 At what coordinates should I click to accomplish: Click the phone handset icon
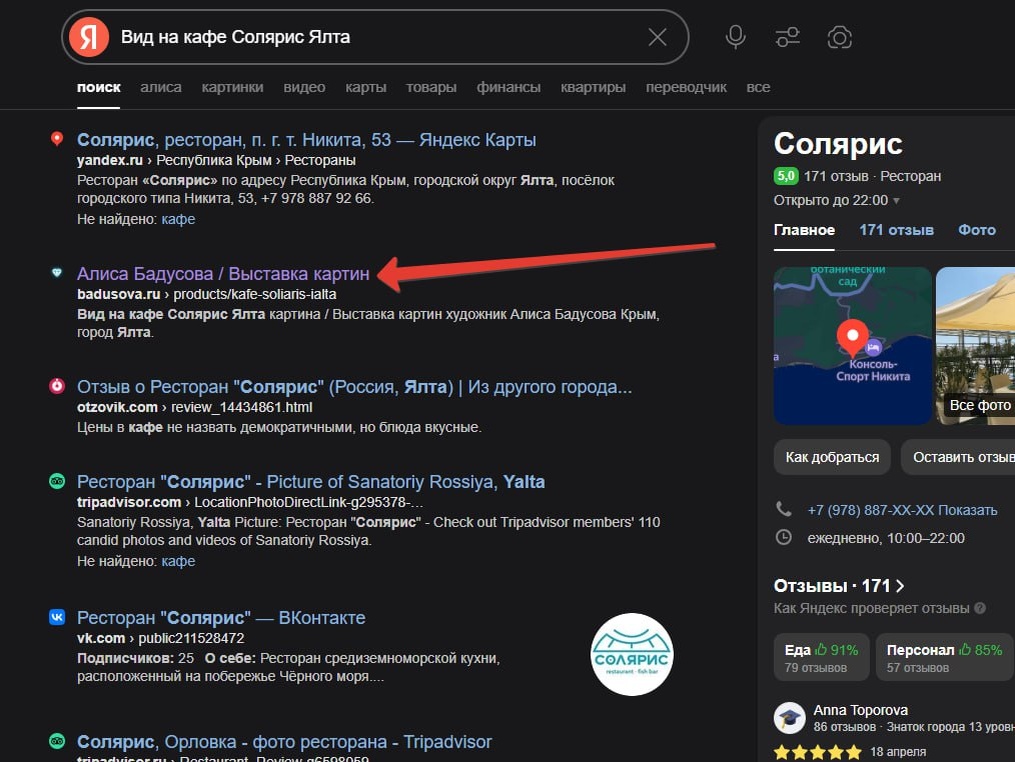click(x=783, y=510)
